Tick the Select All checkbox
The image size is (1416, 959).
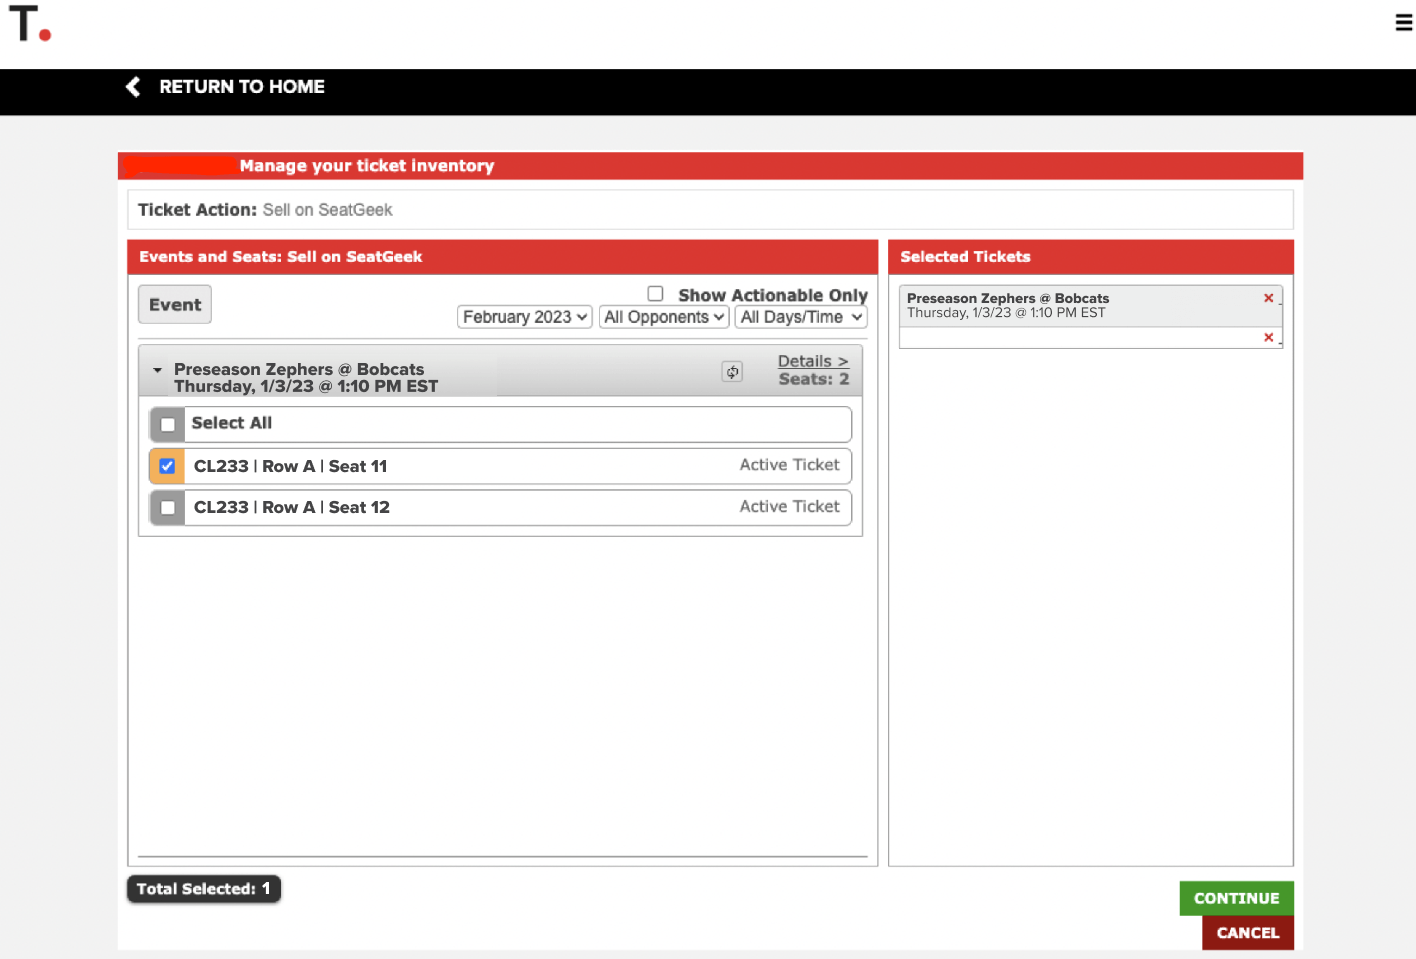[x=168, y=425]
